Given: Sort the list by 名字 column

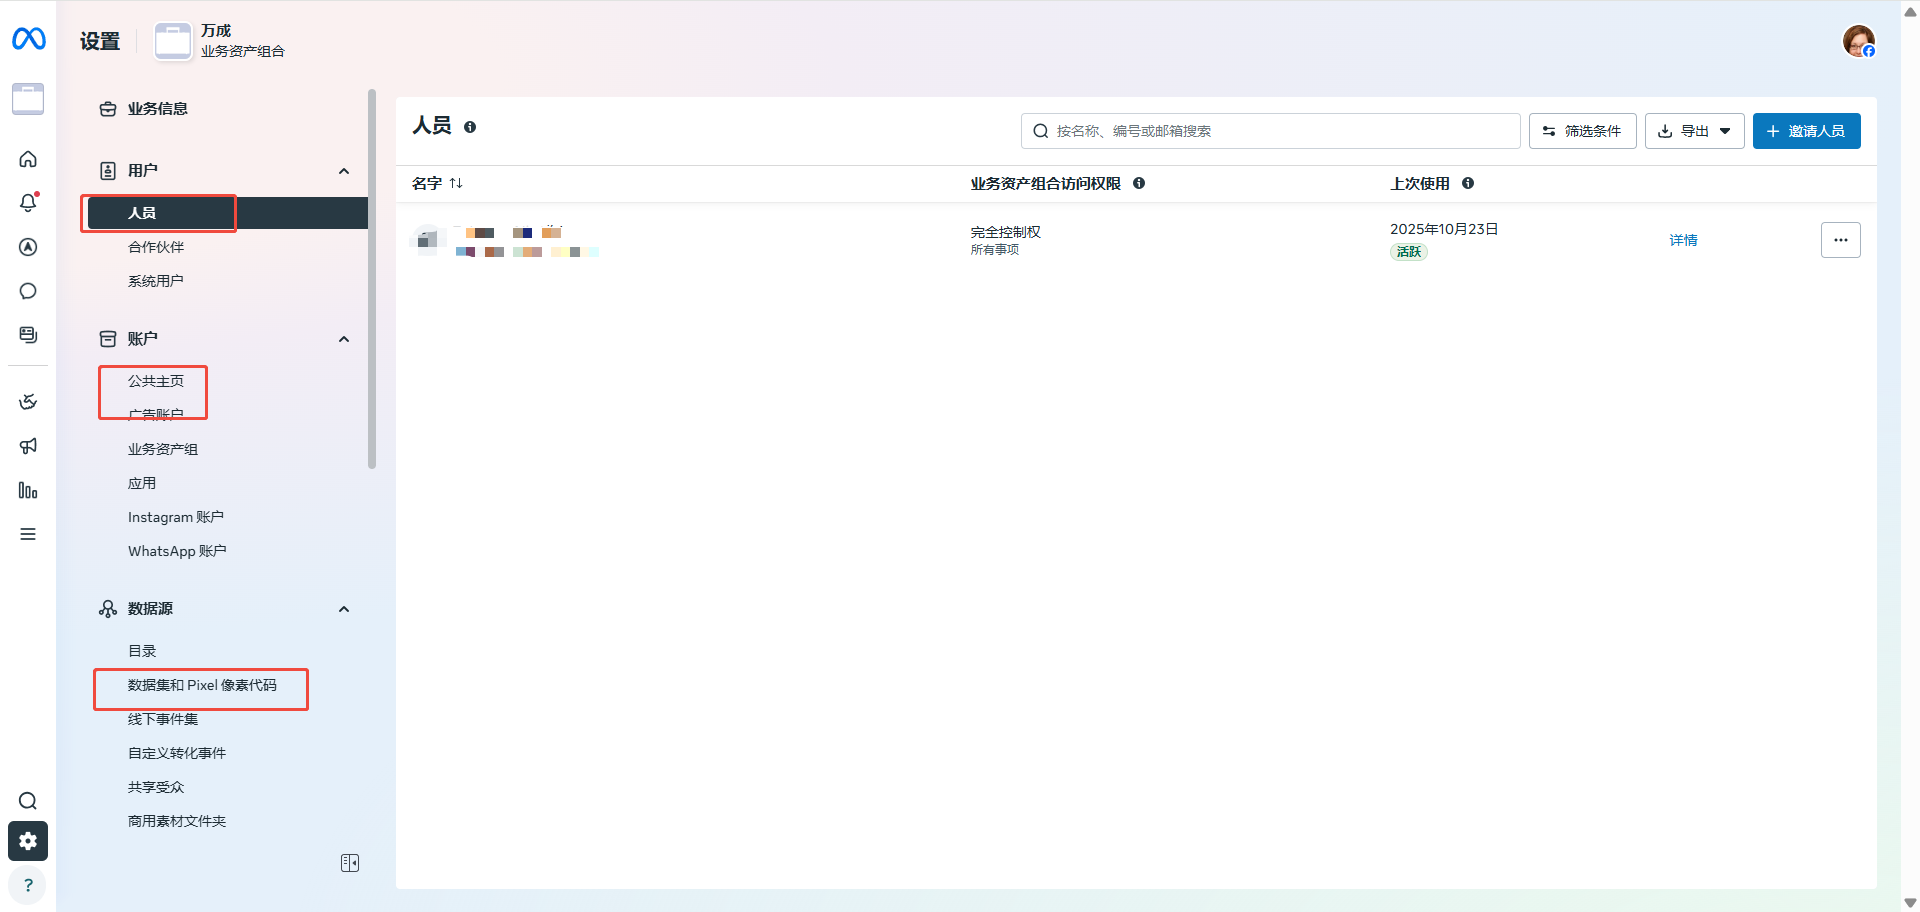Looking at the screenshot, I should [x=437, y=183].
